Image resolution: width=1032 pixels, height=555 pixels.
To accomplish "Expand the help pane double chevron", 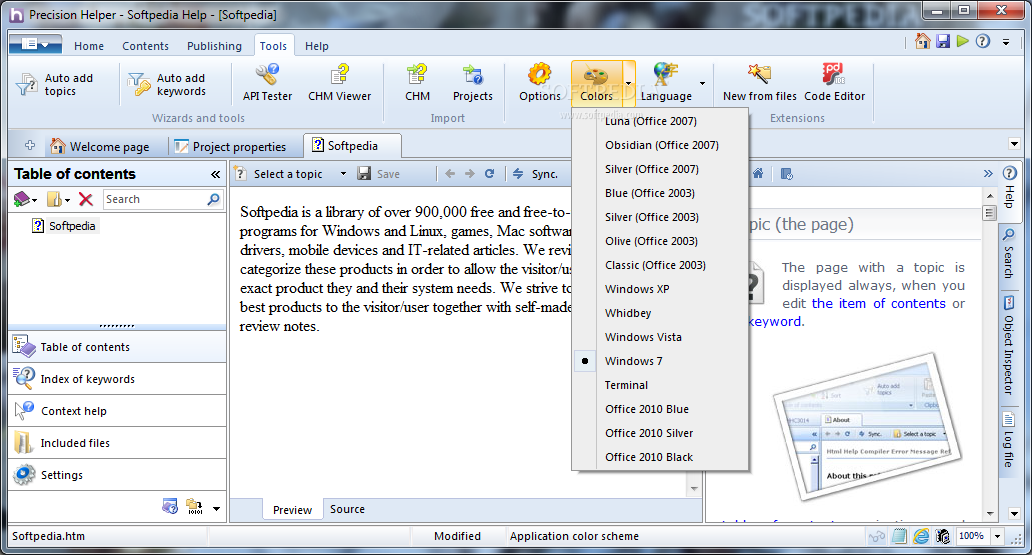I will point(988,174).
